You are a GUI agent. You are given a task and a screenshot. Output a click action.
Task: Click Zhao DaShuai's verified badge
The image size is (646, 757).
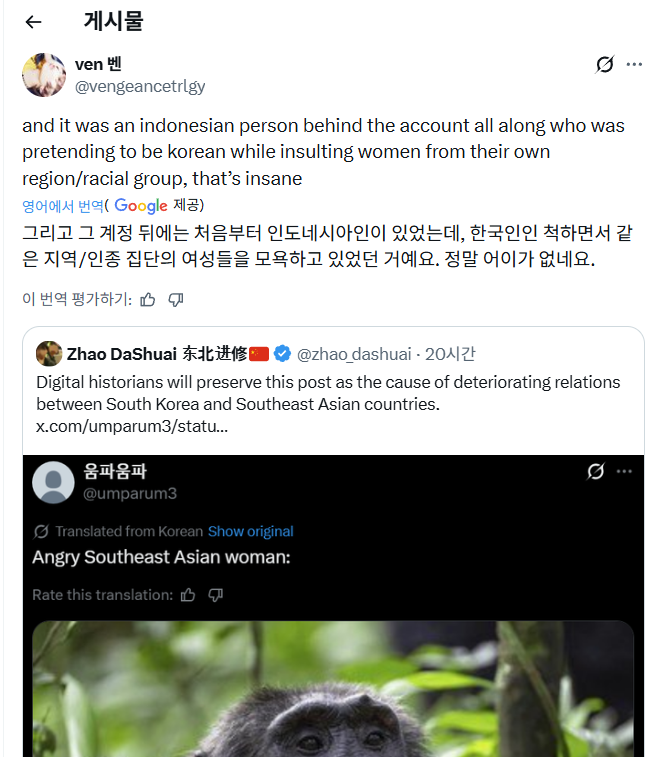pos(283,353)
